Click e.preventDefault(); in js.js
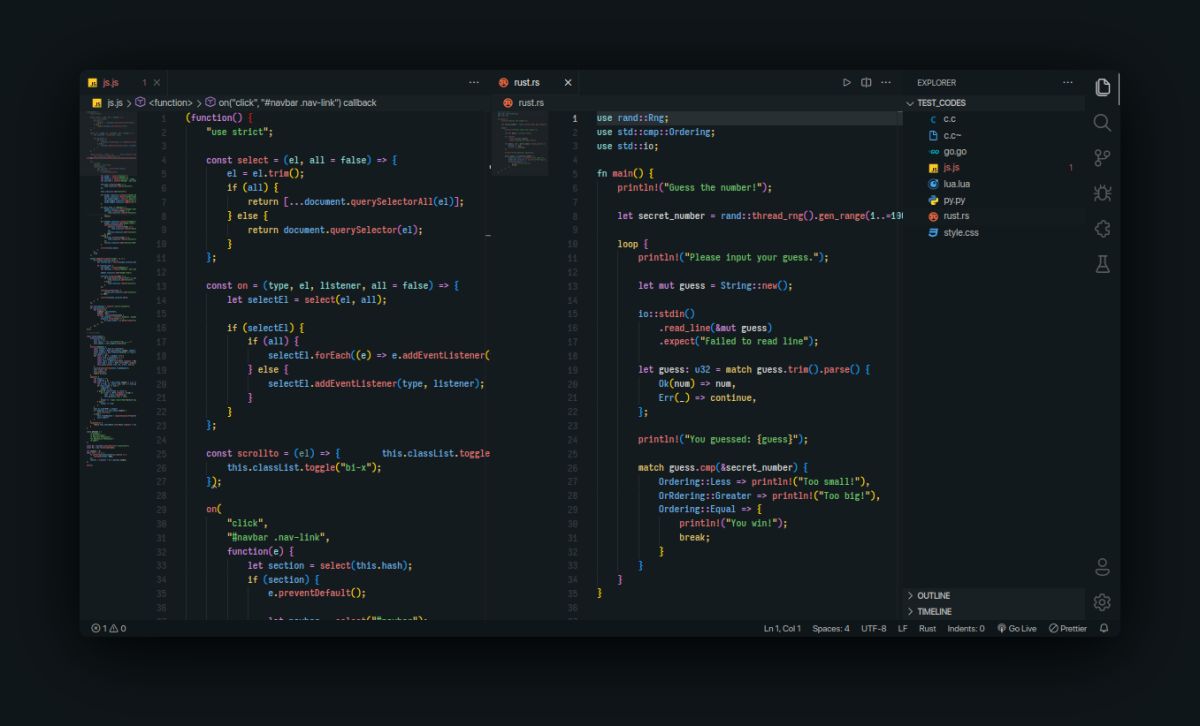Image resolution: width=1200 pixels, height=726 pixels. coord(317,593)
